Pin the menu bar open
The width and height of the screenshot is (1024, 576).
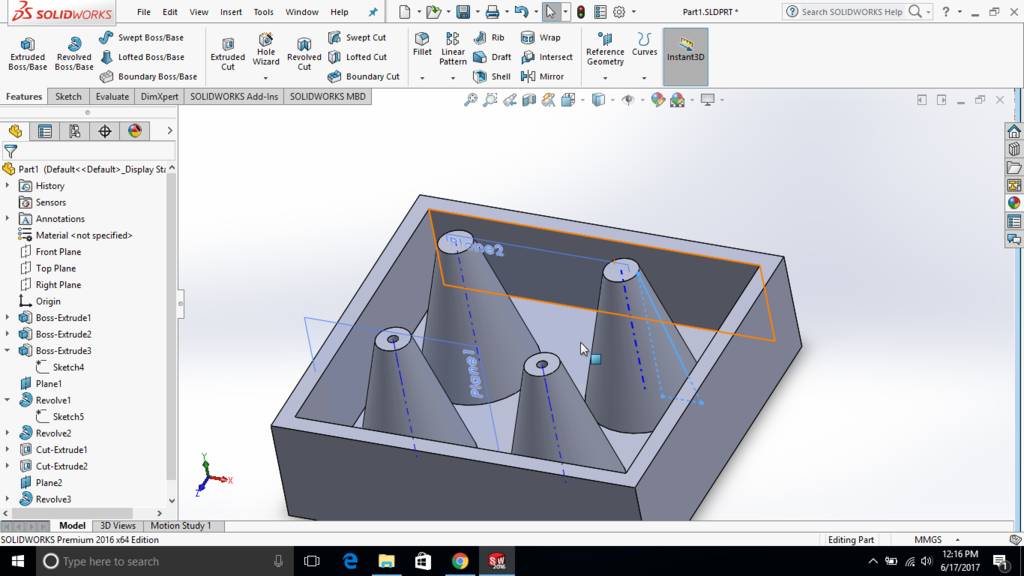tap(373, 12)
